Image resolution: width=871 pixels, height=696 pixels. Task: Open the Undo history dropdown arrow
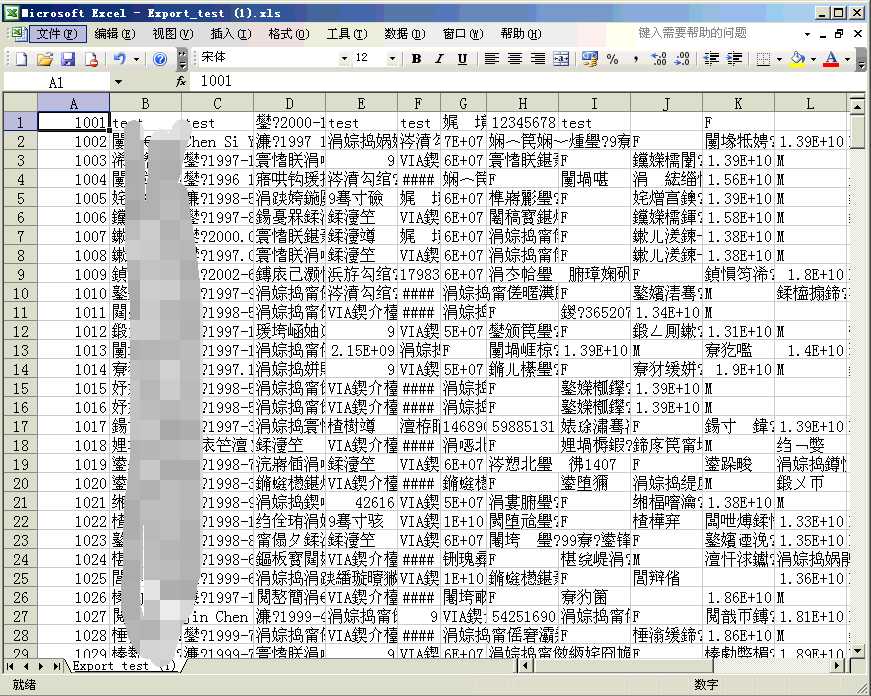click(137, 58)
